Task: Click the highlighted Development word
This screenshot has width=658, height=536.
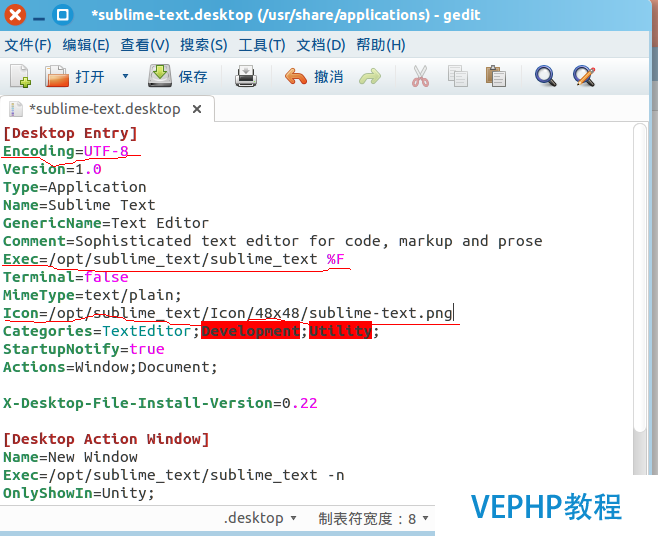Action: (x=251, y=331)
